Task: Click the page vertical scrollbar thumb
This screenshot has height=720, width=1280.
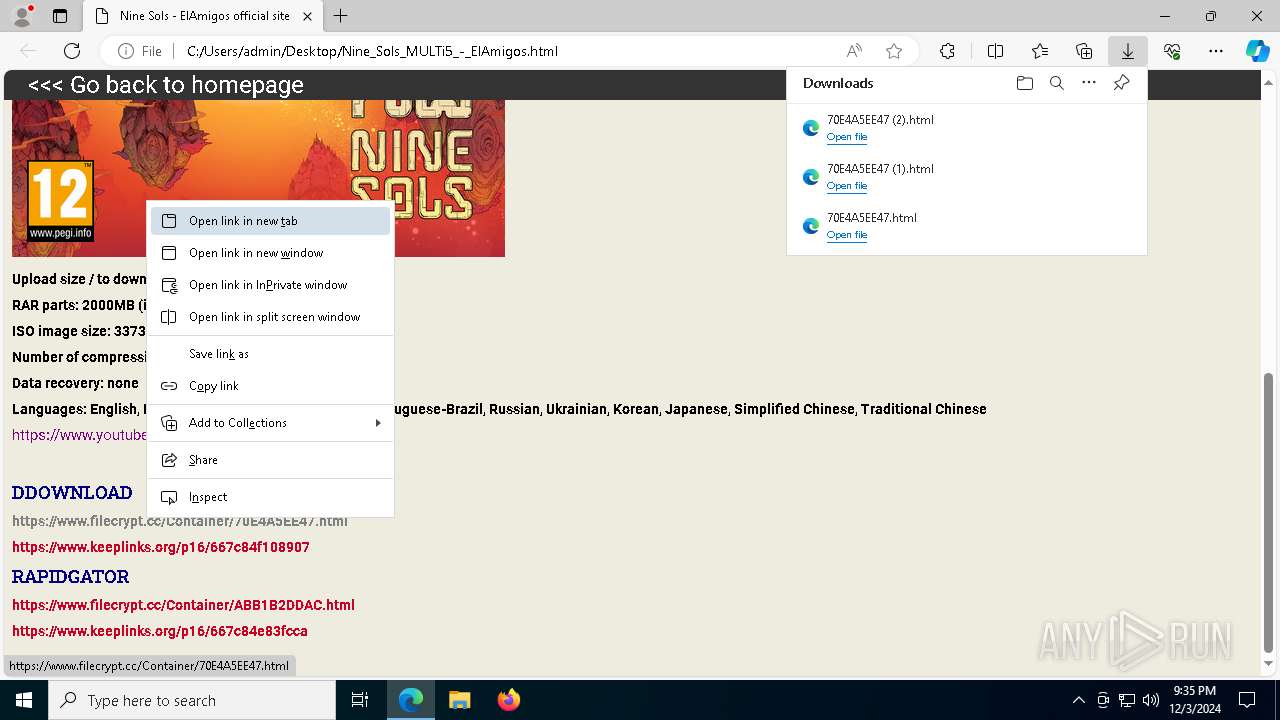Action: (x=1269, y=512)
